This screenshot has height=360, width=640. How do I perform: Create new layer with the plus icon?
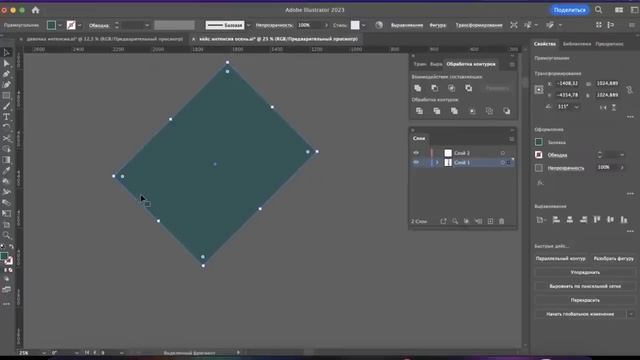(490, 221)
